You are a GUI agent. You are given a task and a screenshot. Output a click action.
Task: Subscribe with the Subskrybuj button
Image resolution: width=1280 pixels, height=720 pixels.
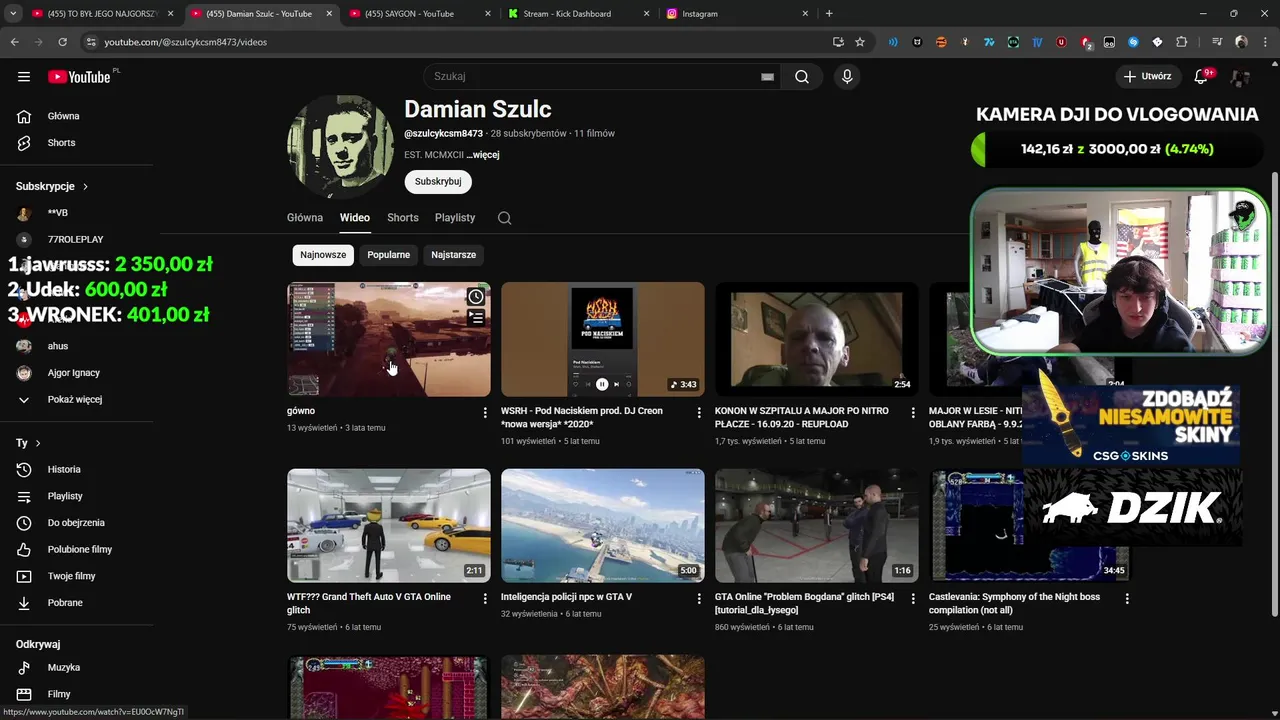tap(438, 182)
